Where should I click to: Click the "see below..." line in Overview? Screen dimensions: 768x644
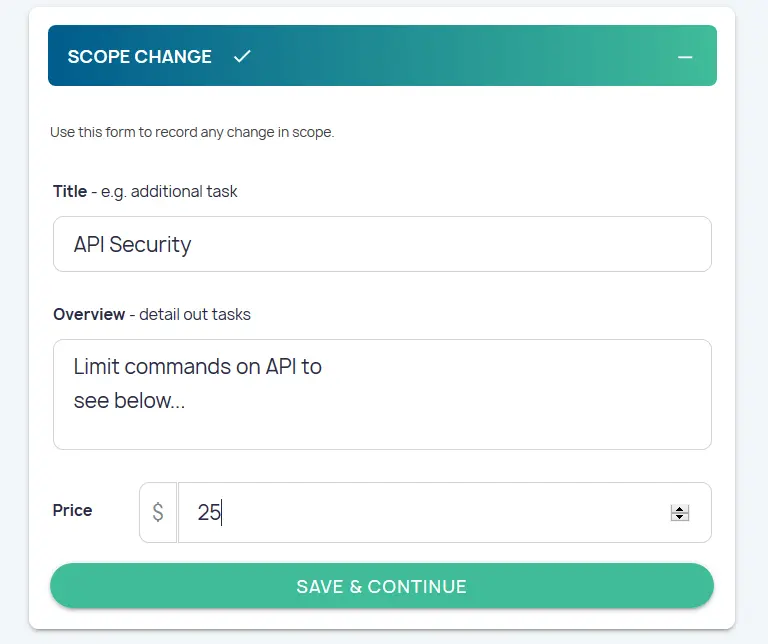click(129, 401)
